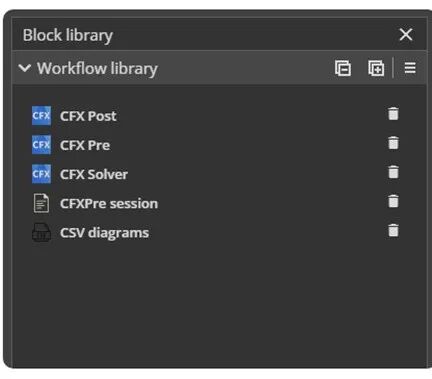432x379 pixels.
Task: Collapse the Workflow library section chevron
Action: pyautogui.click(x=25, y=68)
